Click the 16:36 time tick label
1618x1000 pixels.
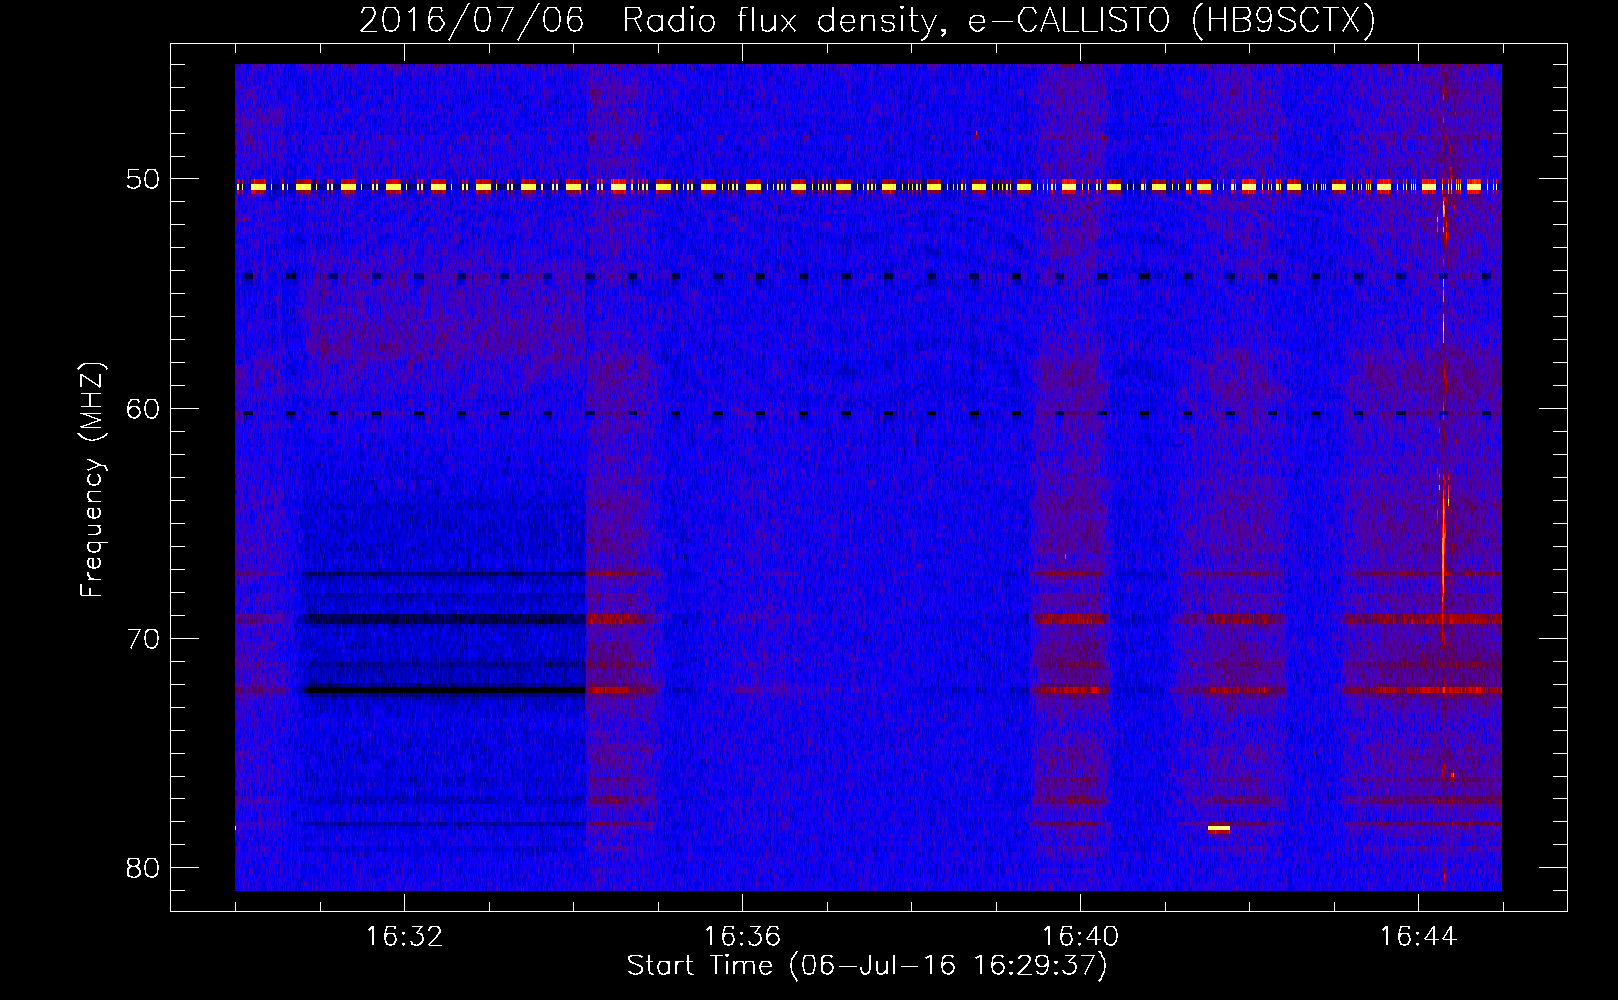(742, 937)
